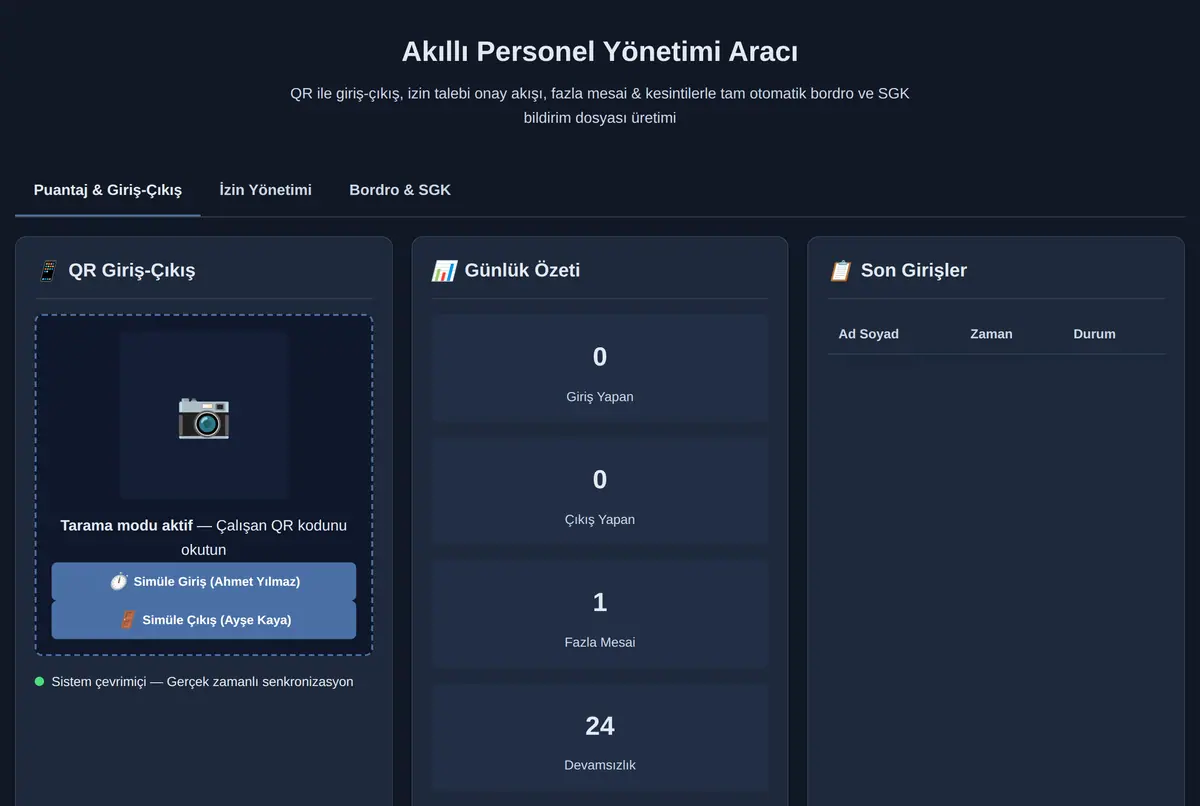Screen dimensions: 1200x806
Task: Switch to Puantaj & Giriş-Çıkış tab
Action: click(x=108, y=189)
